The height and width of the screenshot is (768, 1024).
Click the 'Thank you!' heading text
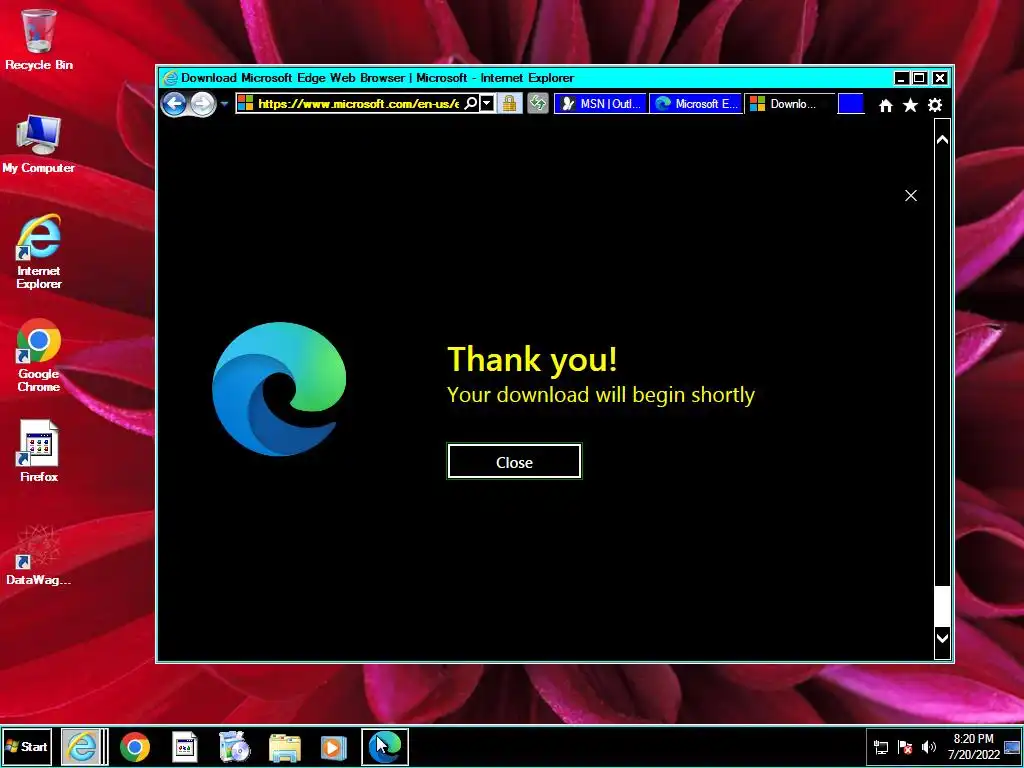pyautogui.click(x=532, y=359)
